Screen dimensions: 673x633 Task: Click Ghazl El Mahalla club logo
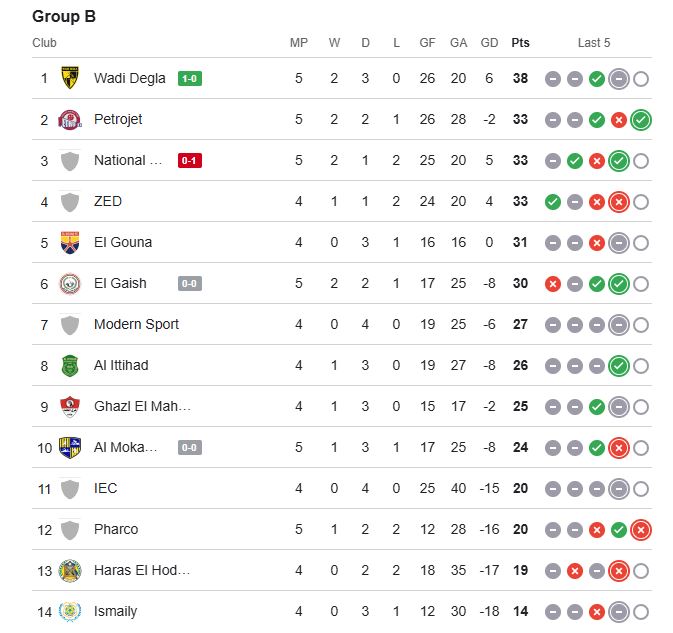[x=70, y=406]
